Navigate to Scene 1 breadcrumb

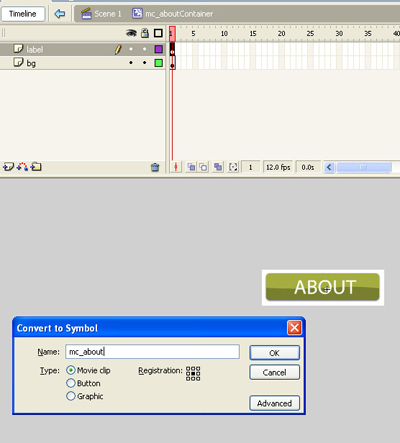click(101, 14)
